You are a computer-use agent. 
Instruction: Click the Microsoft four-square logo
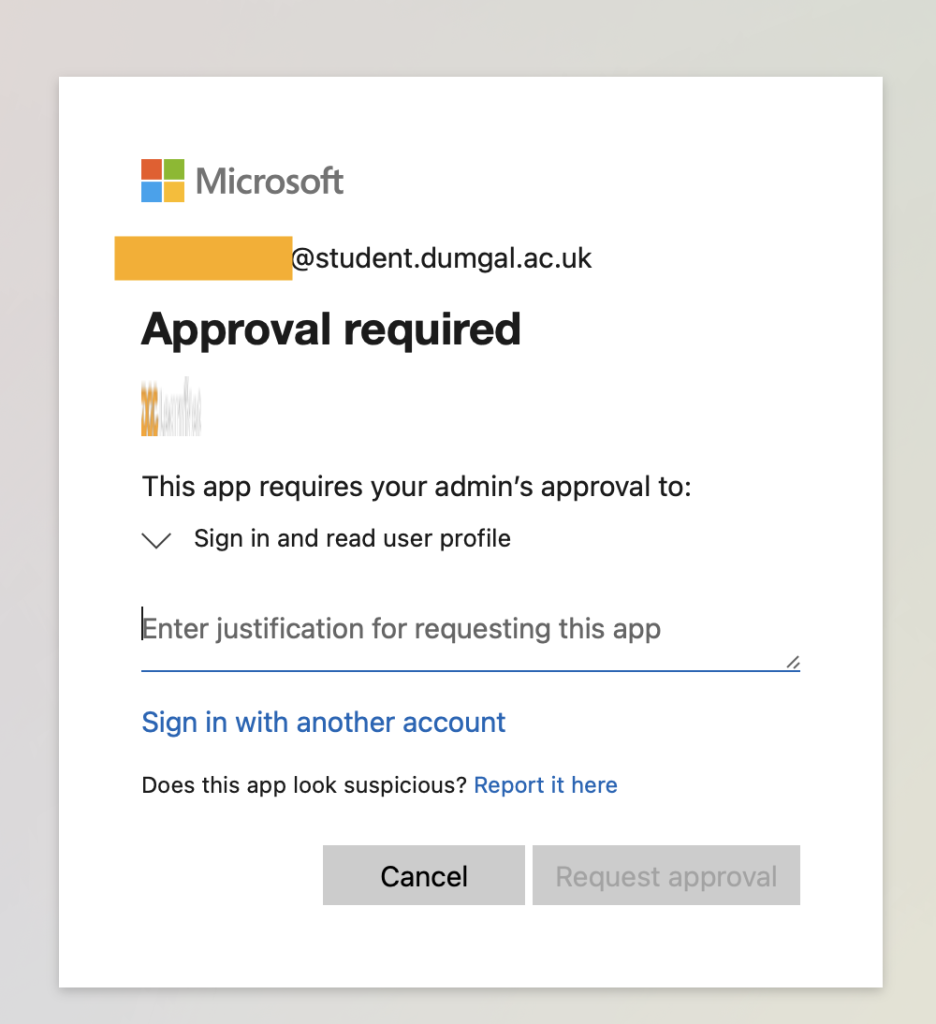(x=163, y=181)
